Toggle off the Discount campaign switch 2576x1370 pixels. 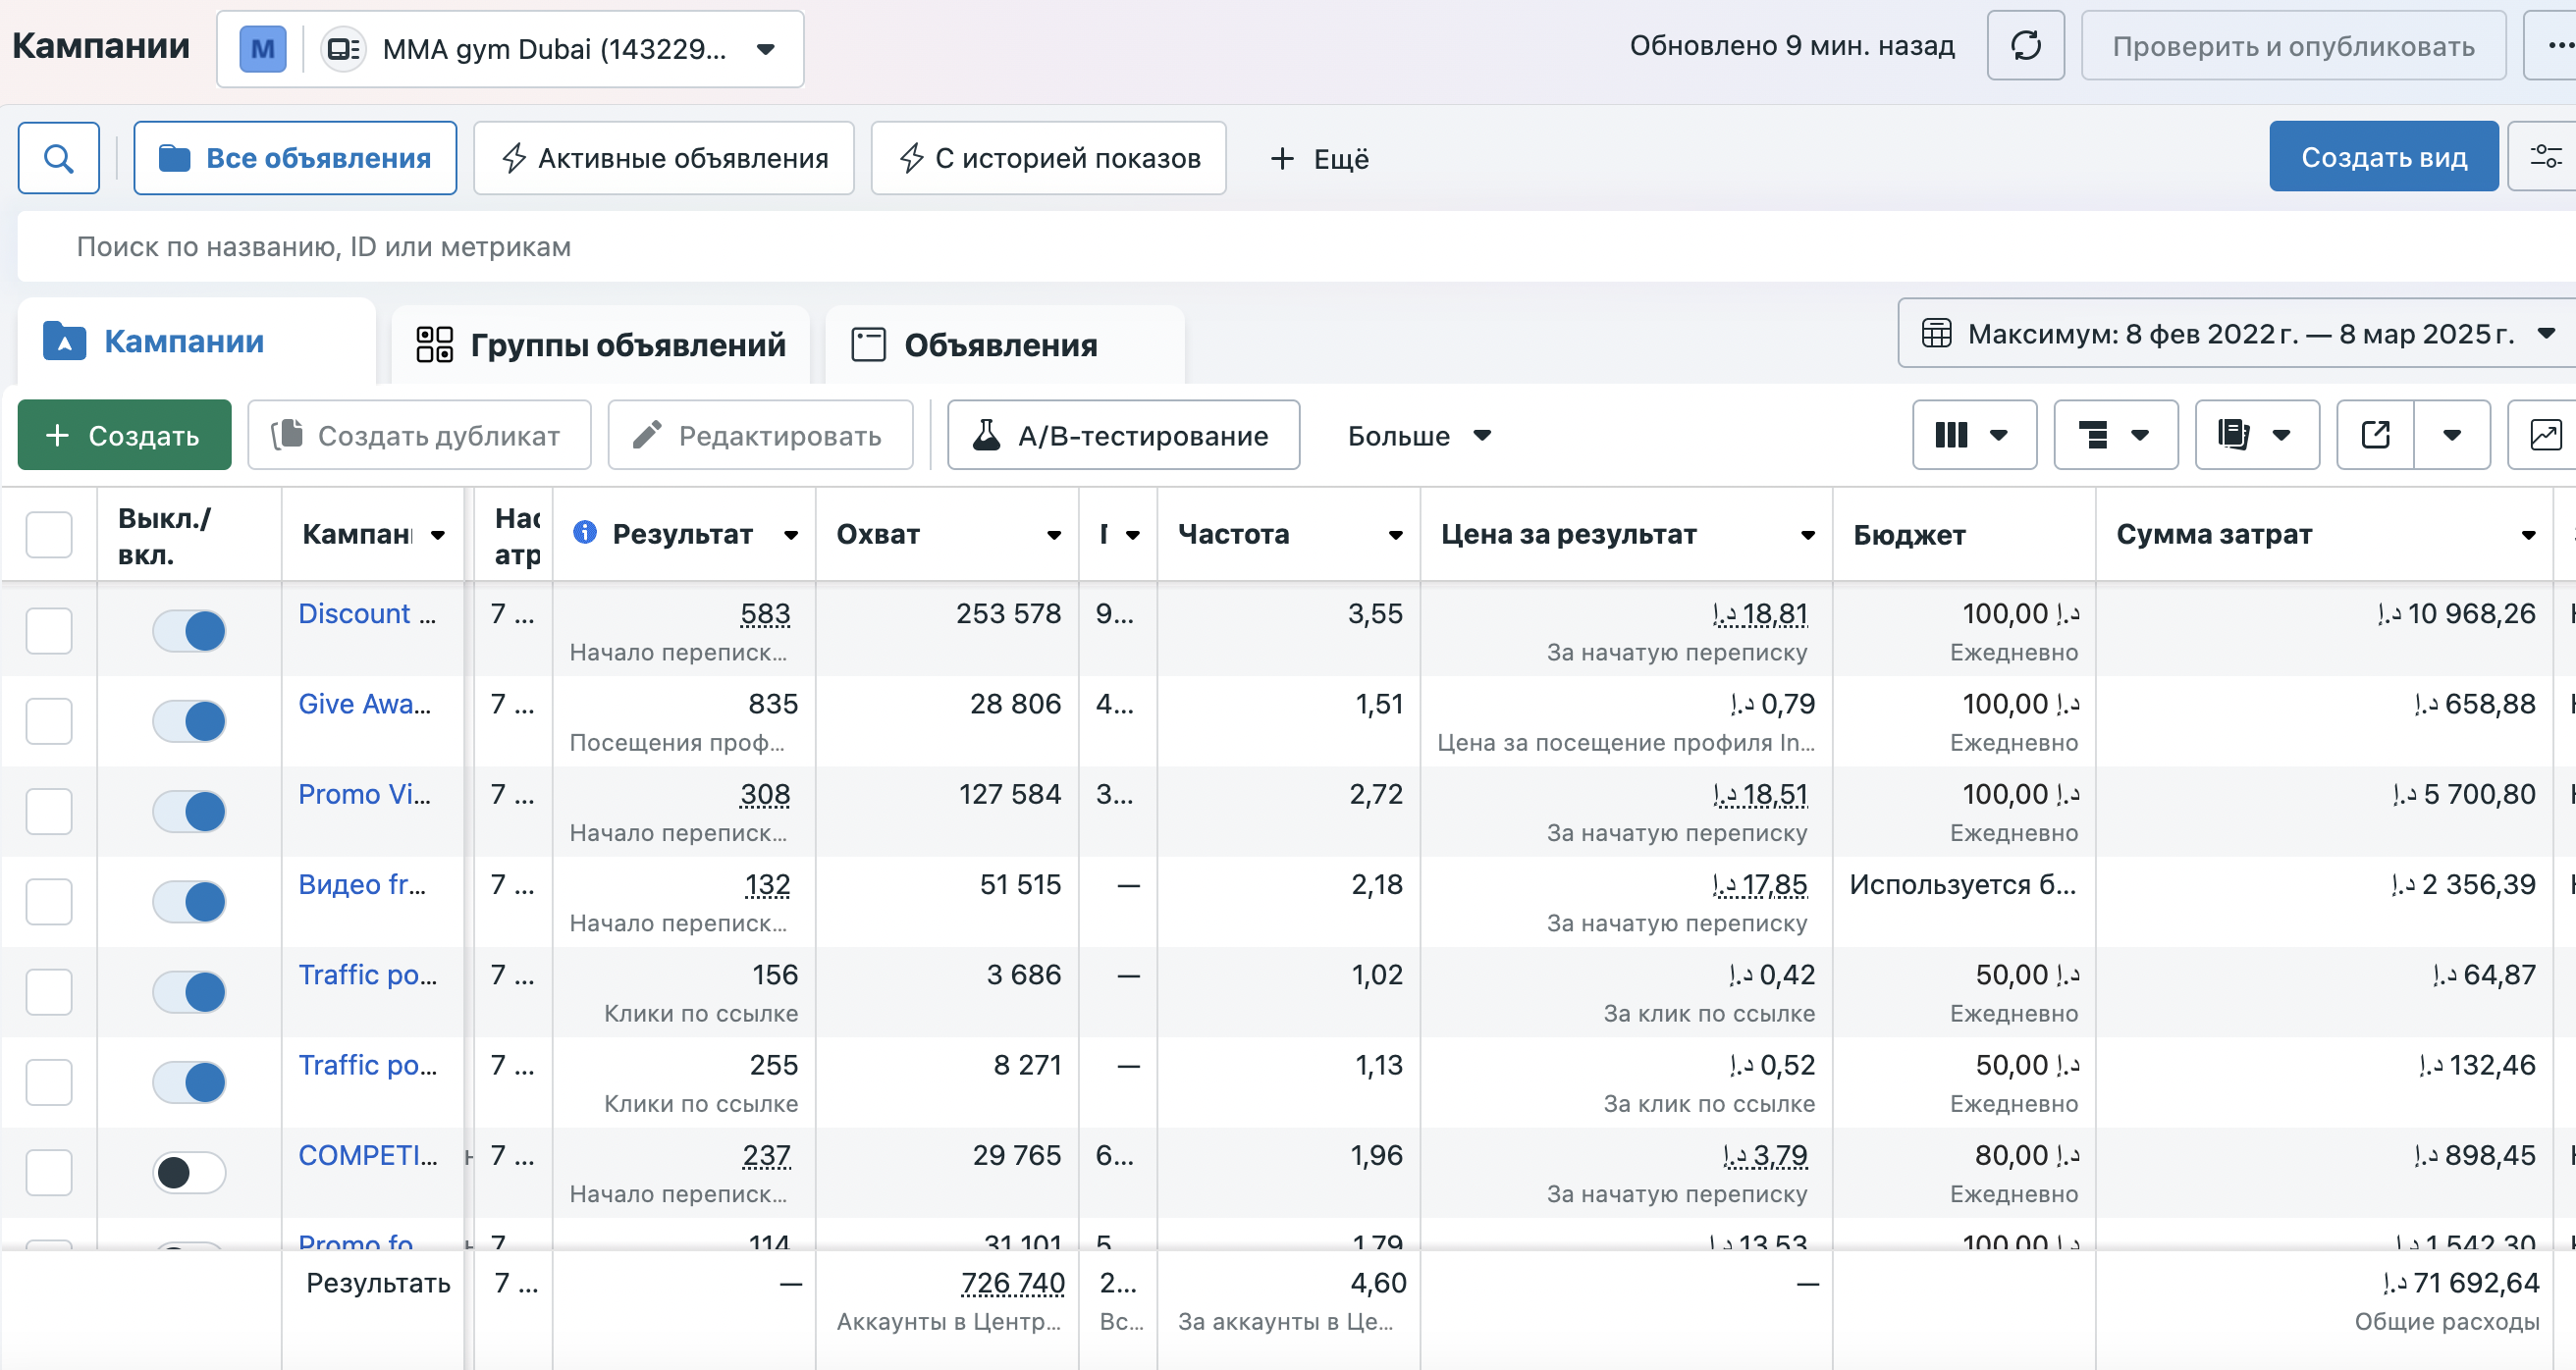(189, 631)
